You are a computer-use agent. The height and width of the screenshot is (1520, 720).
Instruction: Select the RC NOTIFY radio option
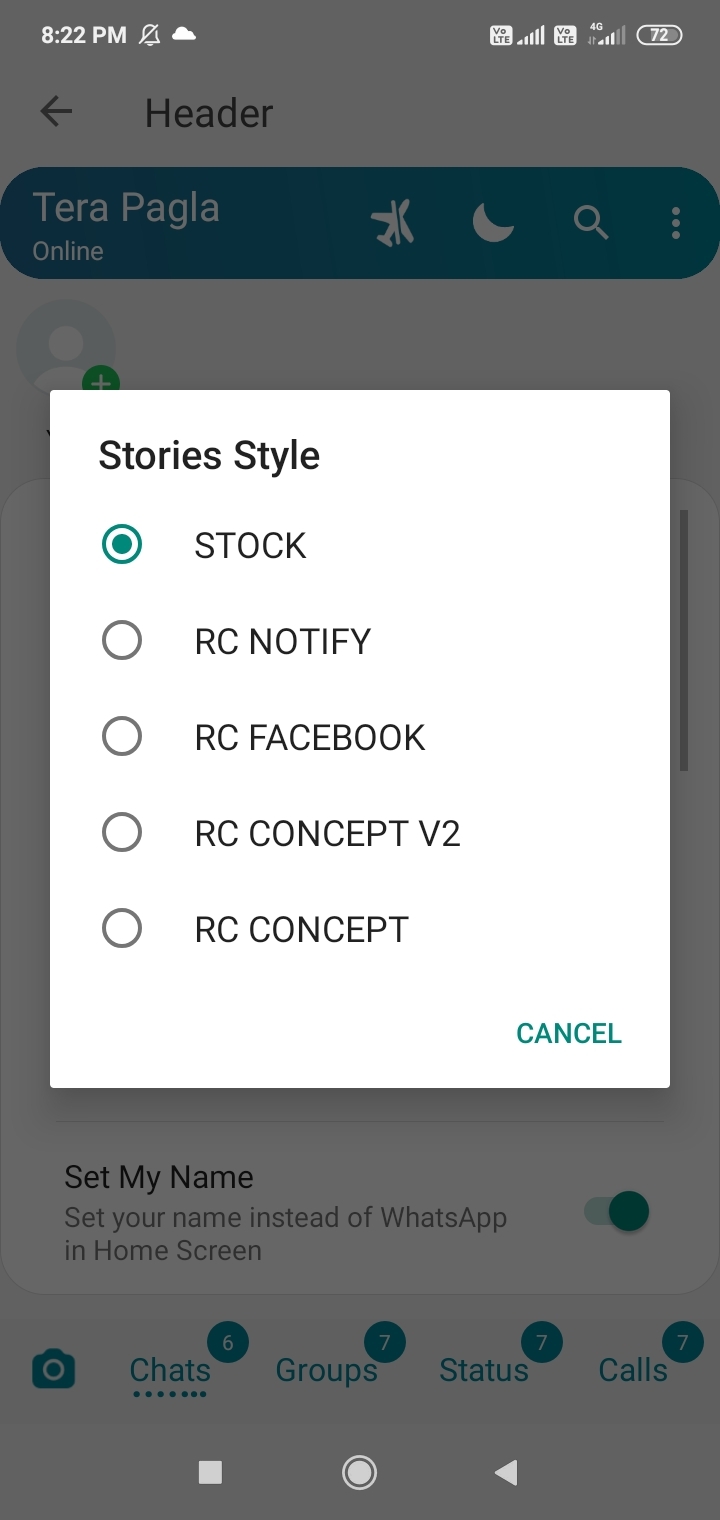pyautogui.click(x=360, y=641)
